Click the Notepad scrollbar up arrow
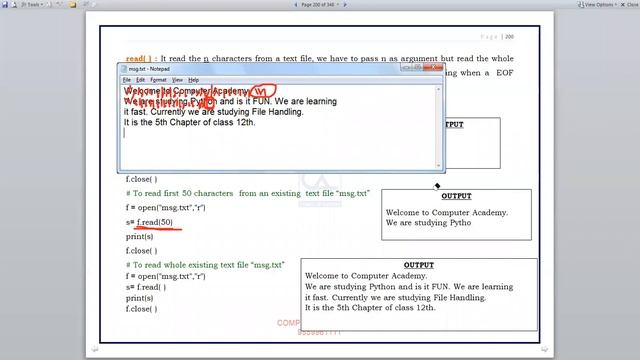The width and height of the screenshot is (640, 360). coord(439,89)
